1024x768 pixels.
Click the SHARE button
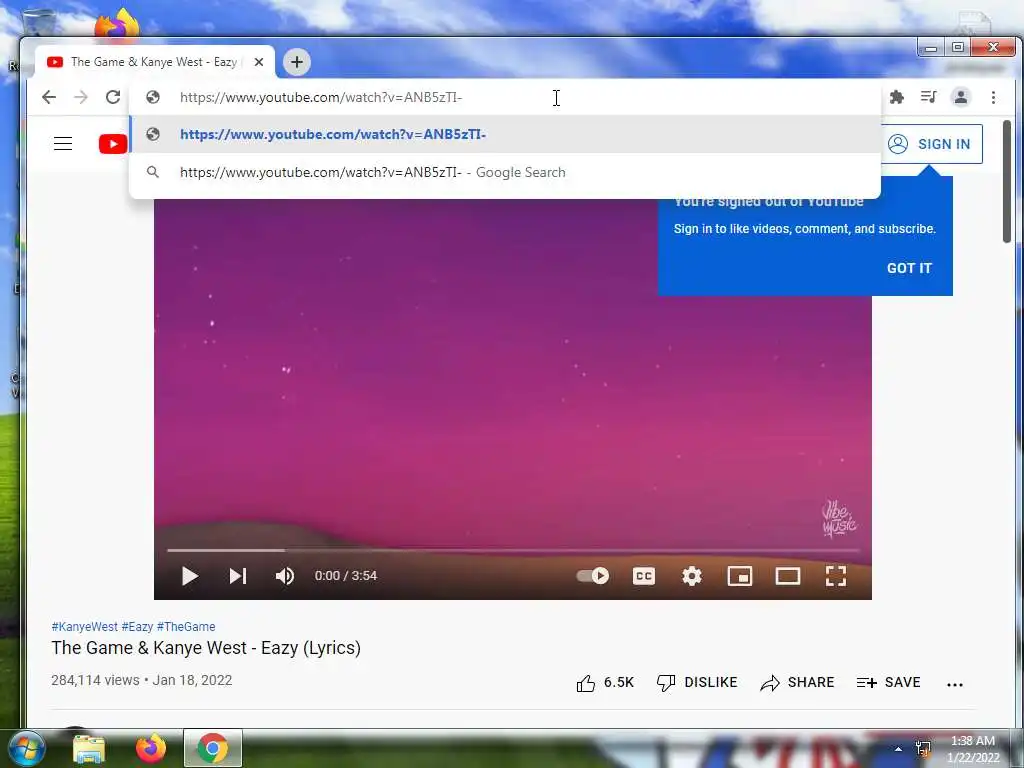797,682
